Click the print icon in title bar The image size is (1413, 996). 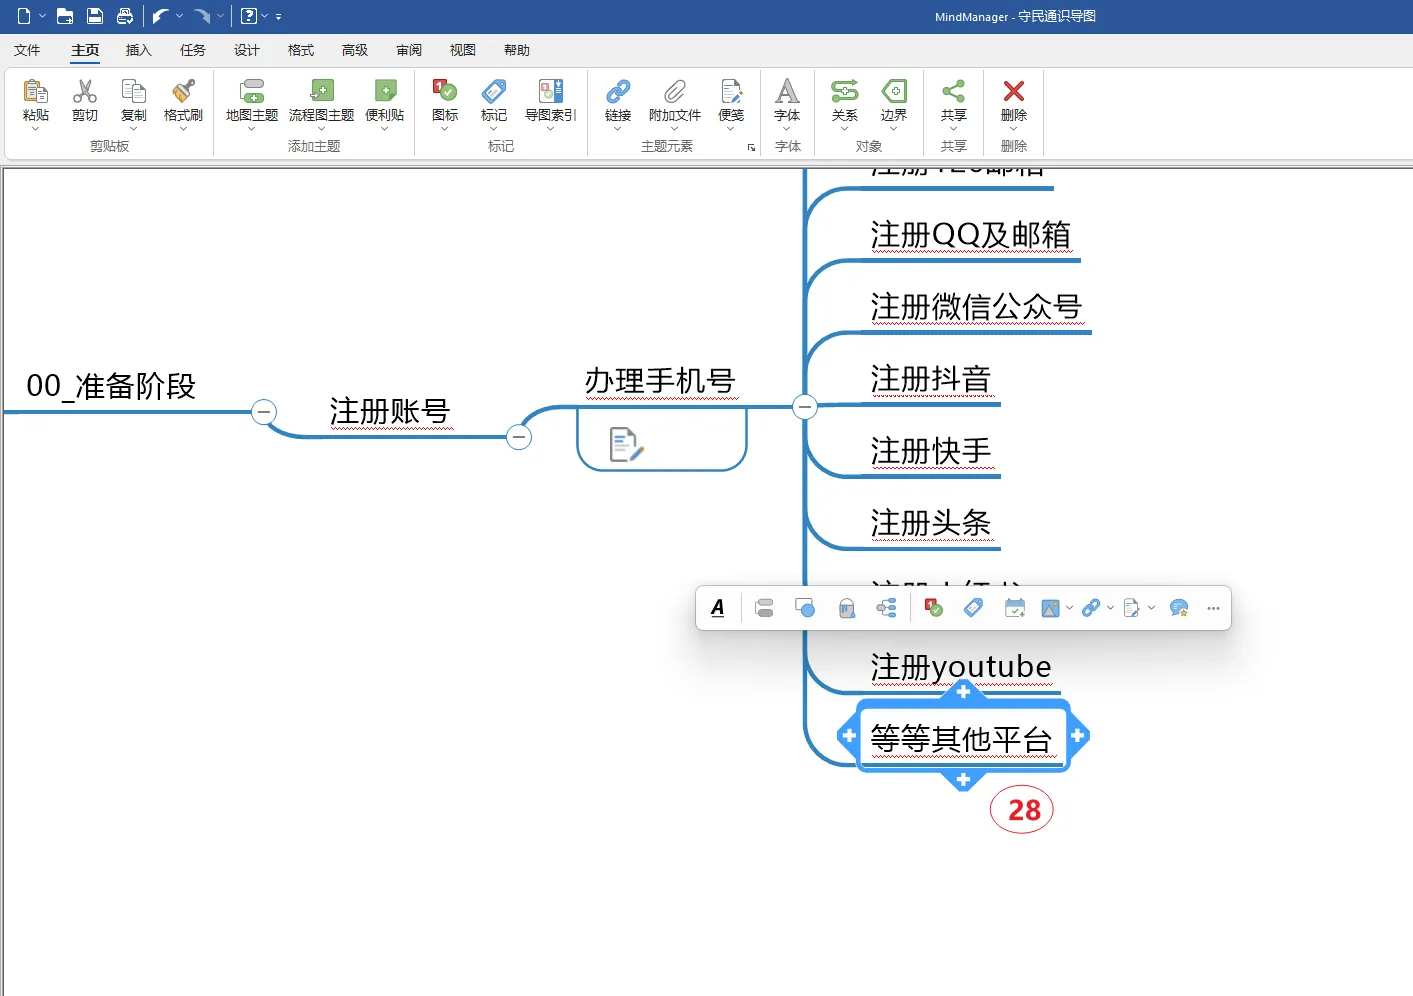125,16
